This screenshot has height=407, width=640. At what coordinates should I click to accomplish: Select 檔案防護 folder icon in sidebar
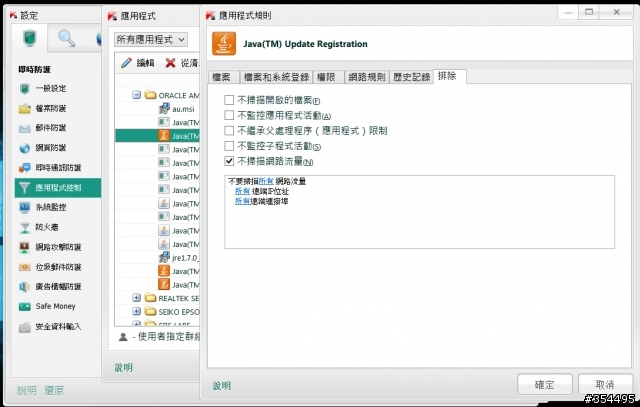coord(24,109)
